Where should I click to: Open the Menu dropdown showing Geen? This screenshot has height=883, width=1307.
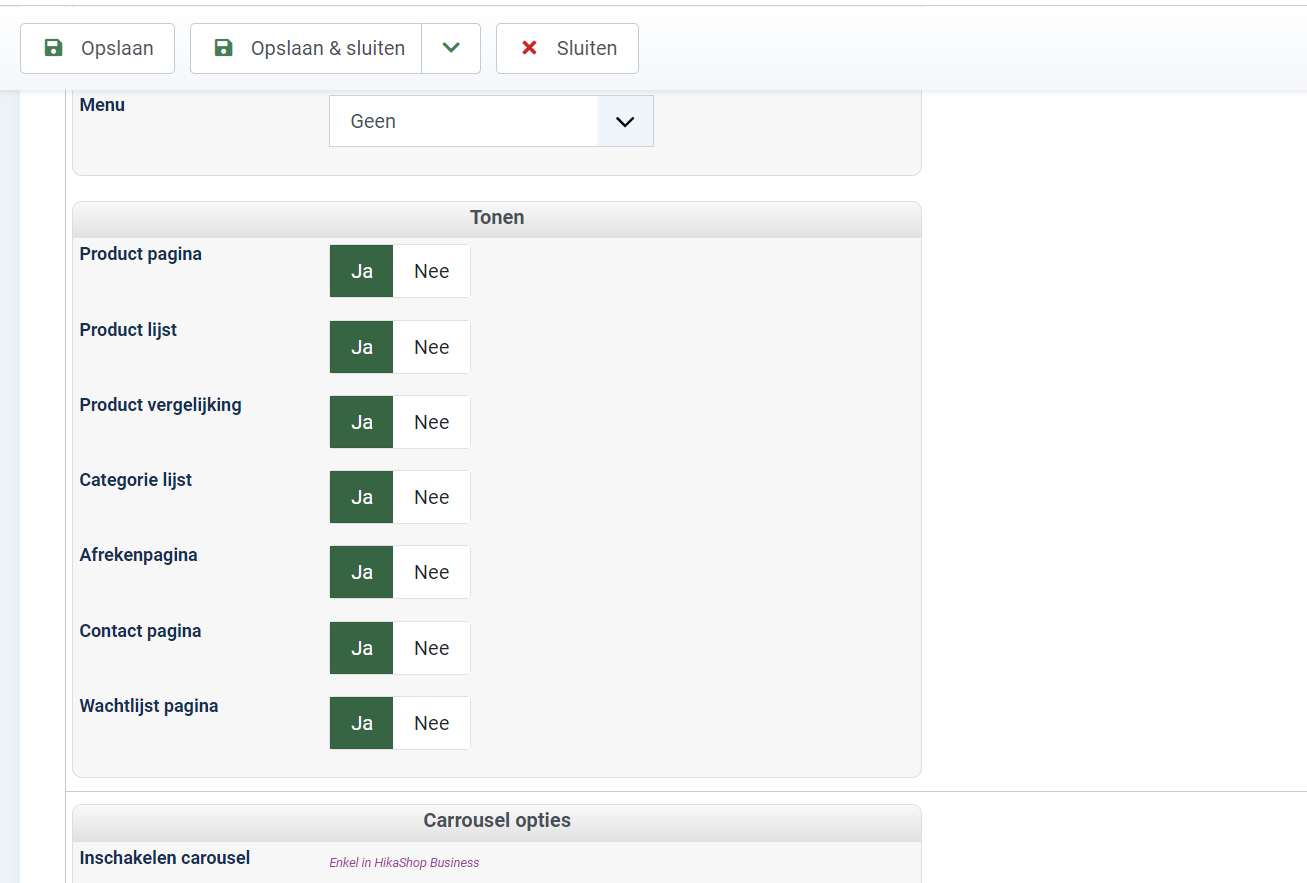tap(491, 121)
